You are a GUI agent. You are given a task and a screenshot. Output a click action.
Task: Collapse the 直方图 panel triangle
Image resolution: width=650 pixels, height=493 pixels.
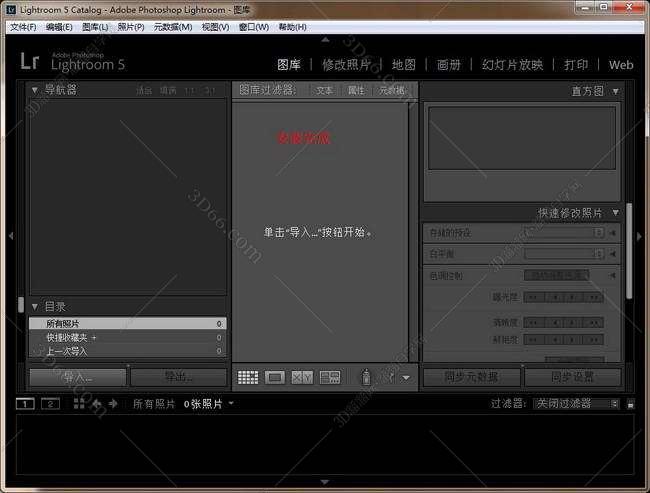click(616, 91)
